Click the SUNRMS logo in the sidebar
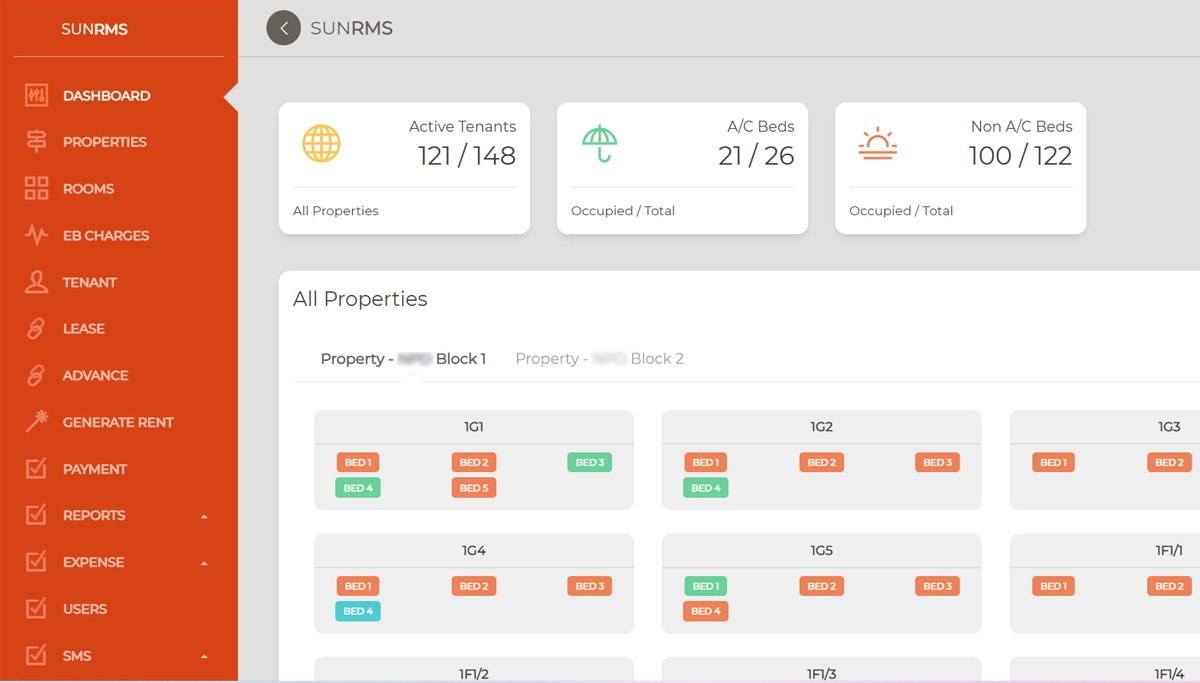This screenshot has height=683, width=1200. [94, 29]
